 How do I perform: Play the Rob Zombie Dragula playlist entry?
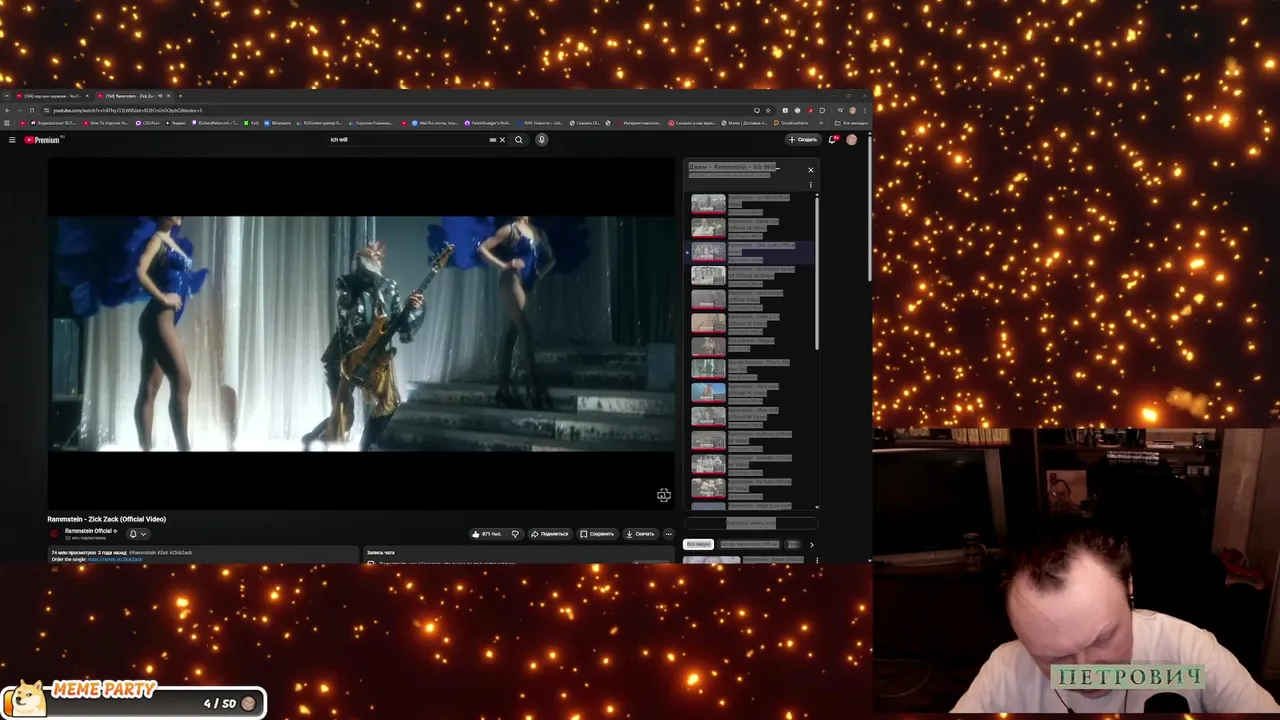pos(750,347)
